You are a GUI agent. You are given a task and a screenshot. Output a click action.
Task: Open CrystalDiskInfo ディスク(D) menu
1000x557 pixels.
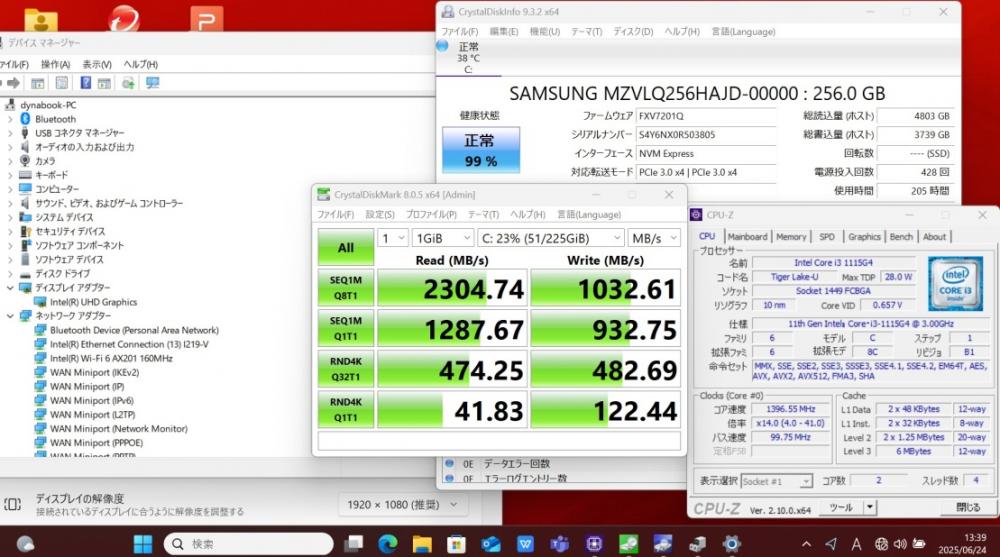pos(633,31)
